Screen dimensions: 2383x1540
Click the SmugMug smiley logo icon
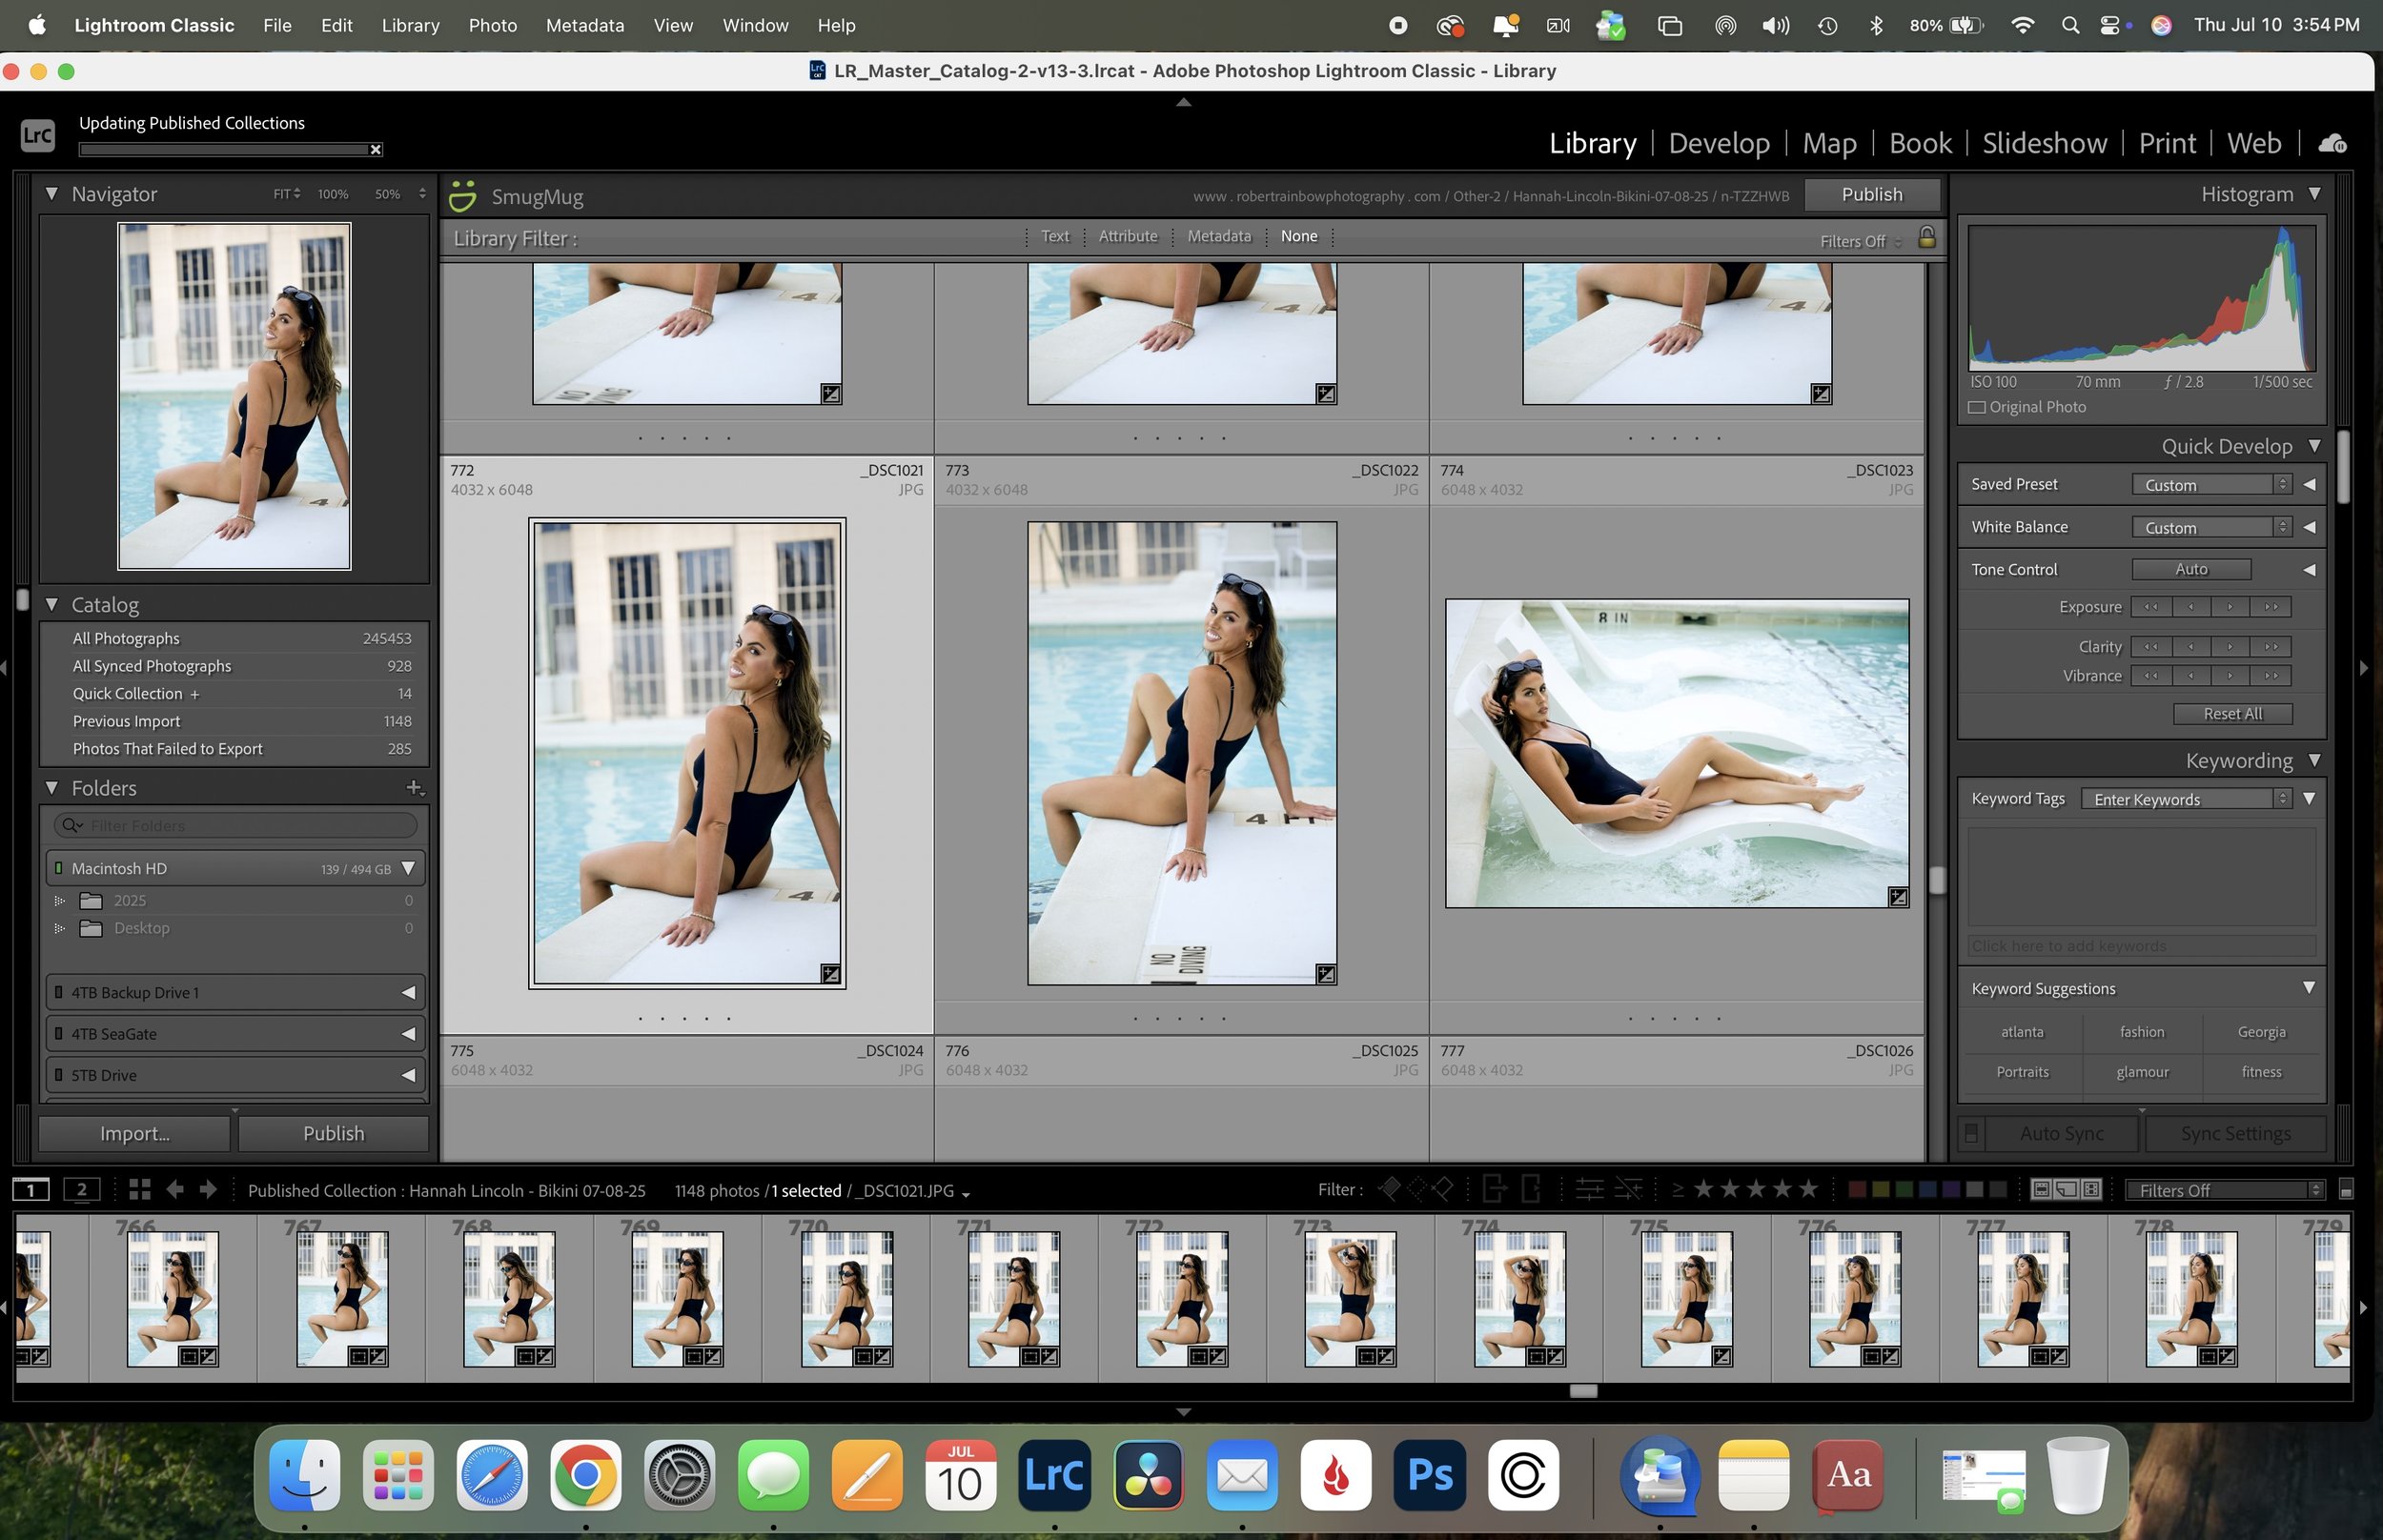tap(462, 196)
